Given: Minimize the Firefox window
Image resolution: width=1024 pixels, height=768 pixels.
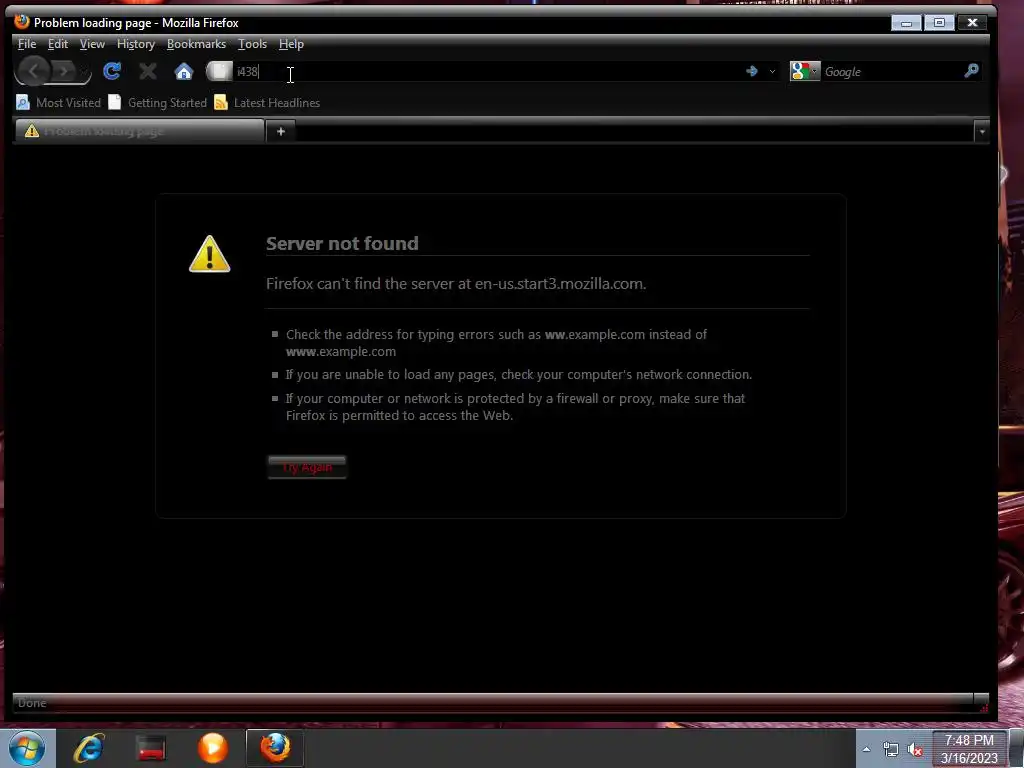Looking at the screenshot, I should (906, 23).
